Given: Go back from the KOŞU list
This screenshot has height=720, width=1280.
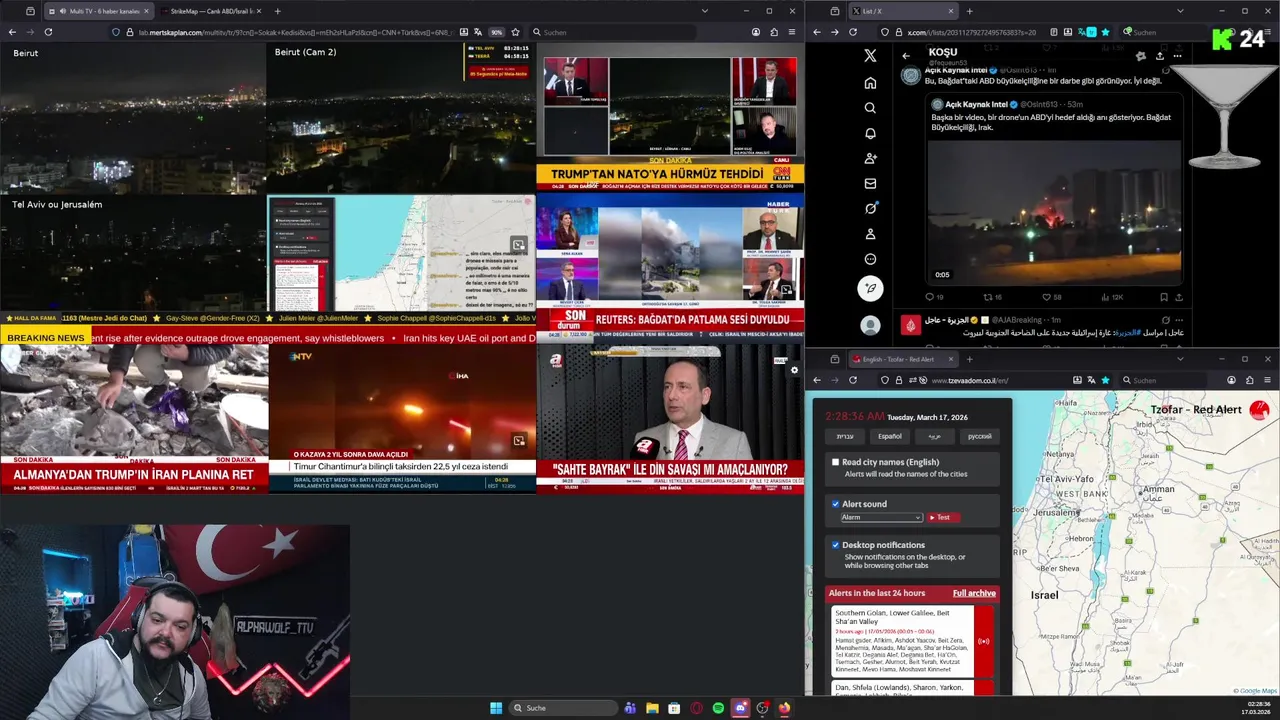Looking at the screenshot, I should 906,56.
